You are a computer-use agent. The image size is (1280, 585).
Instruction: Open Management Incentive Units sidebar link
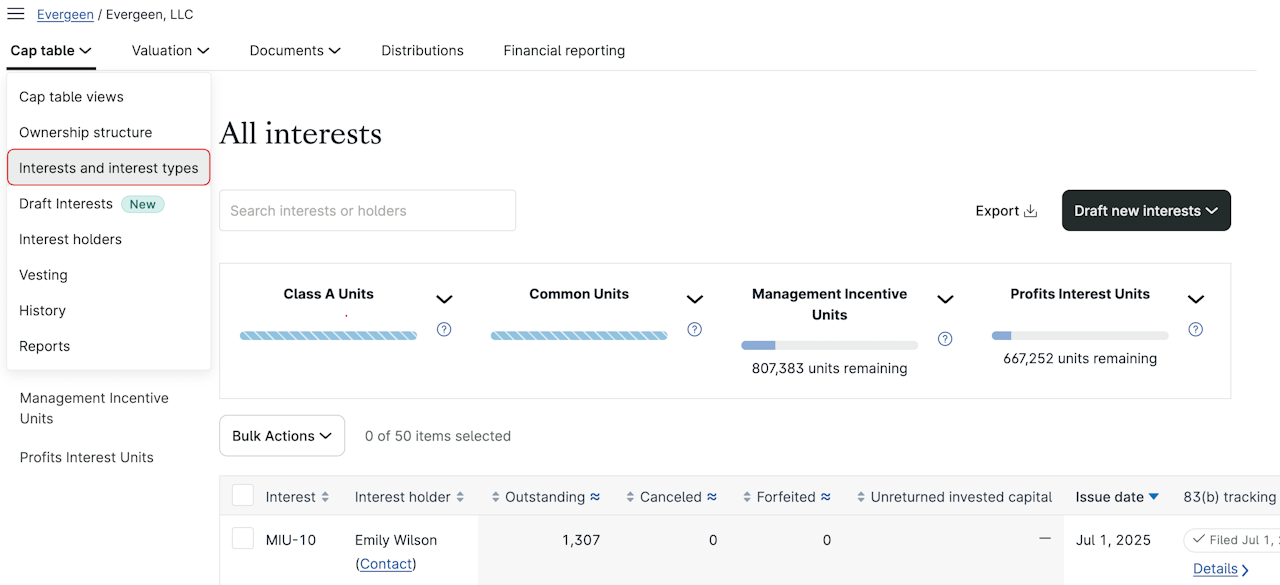tap(94, 408)
